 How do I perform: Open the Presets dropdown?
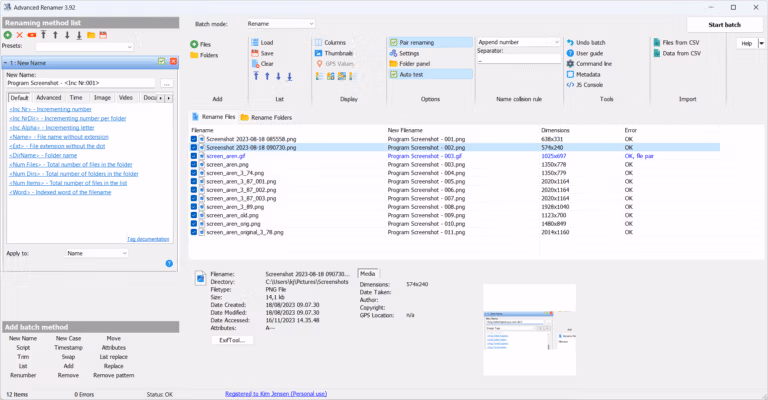(x=84, y=47)
